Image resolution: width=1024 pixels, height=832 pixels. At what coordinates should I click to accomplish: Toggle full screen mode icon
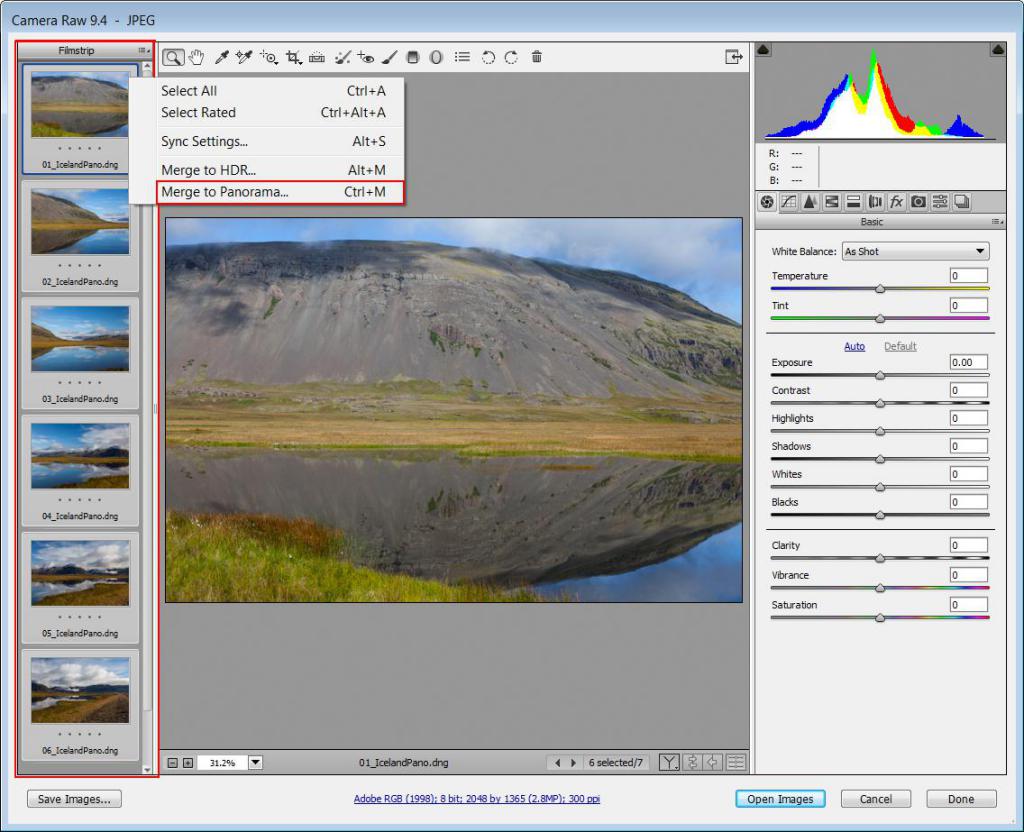(734, 57)
